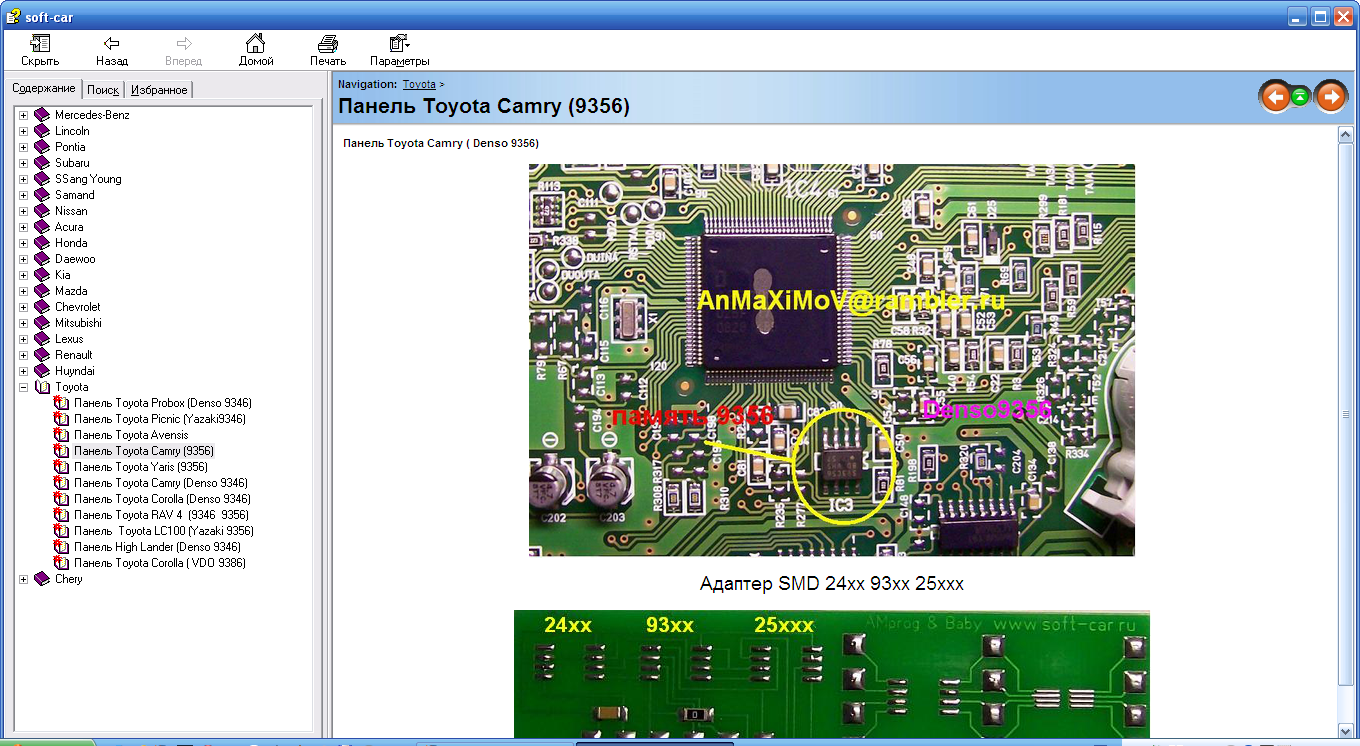
Task: Select the Hyundai entry in contents
Action: 75,371
